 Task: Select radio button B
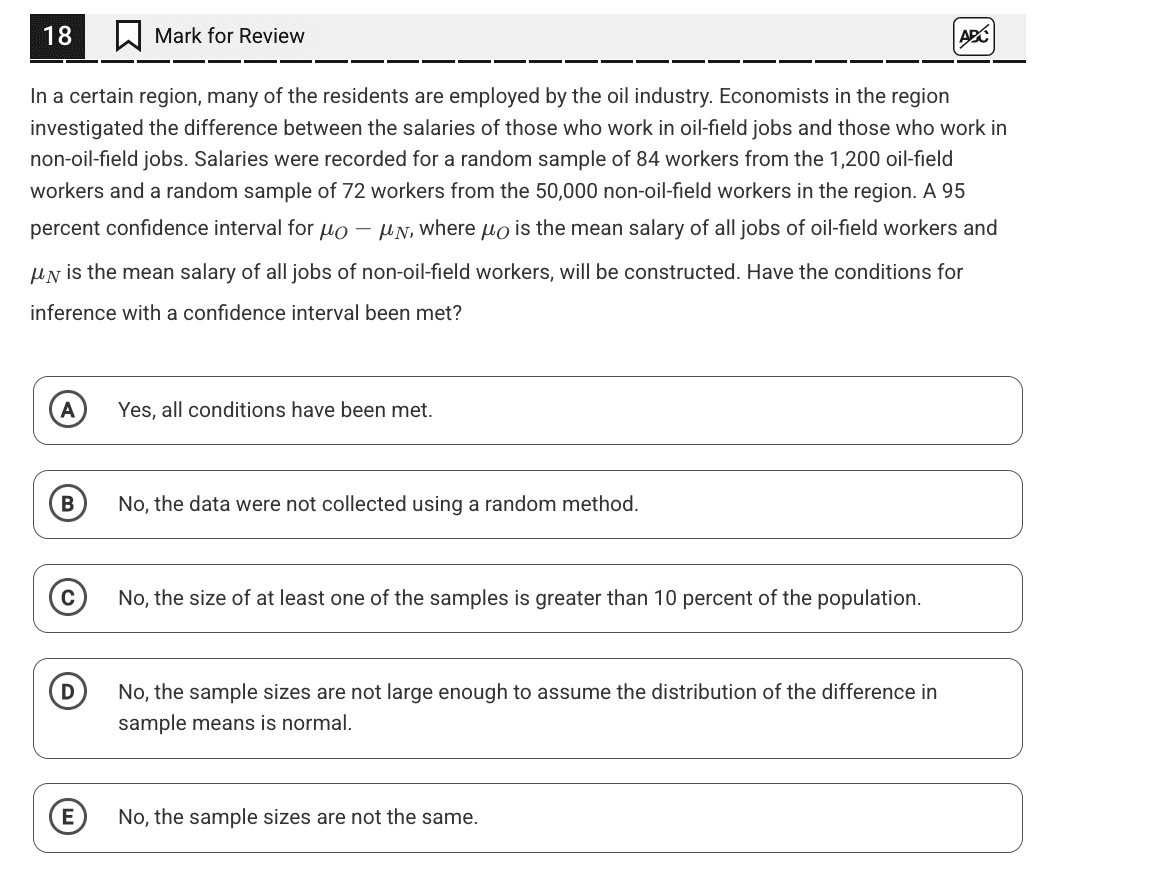click(x=68, y=504)
